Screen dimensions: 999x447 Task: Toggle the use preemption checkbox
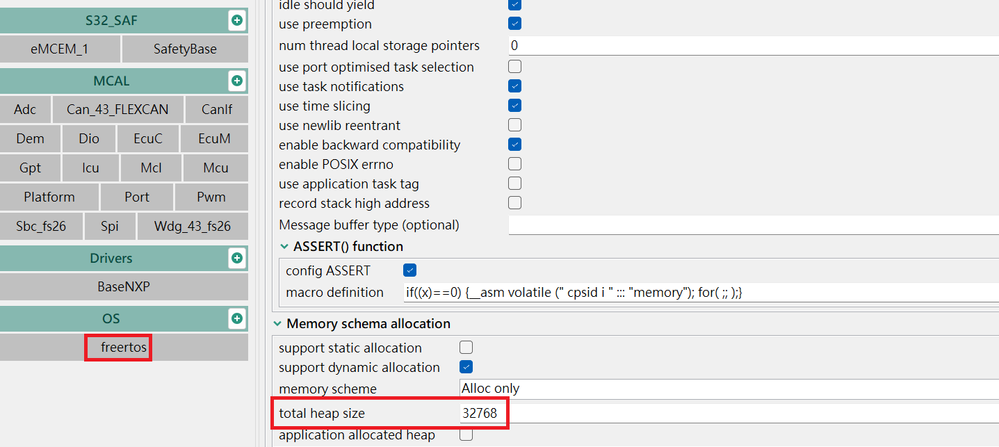(514, 23)
